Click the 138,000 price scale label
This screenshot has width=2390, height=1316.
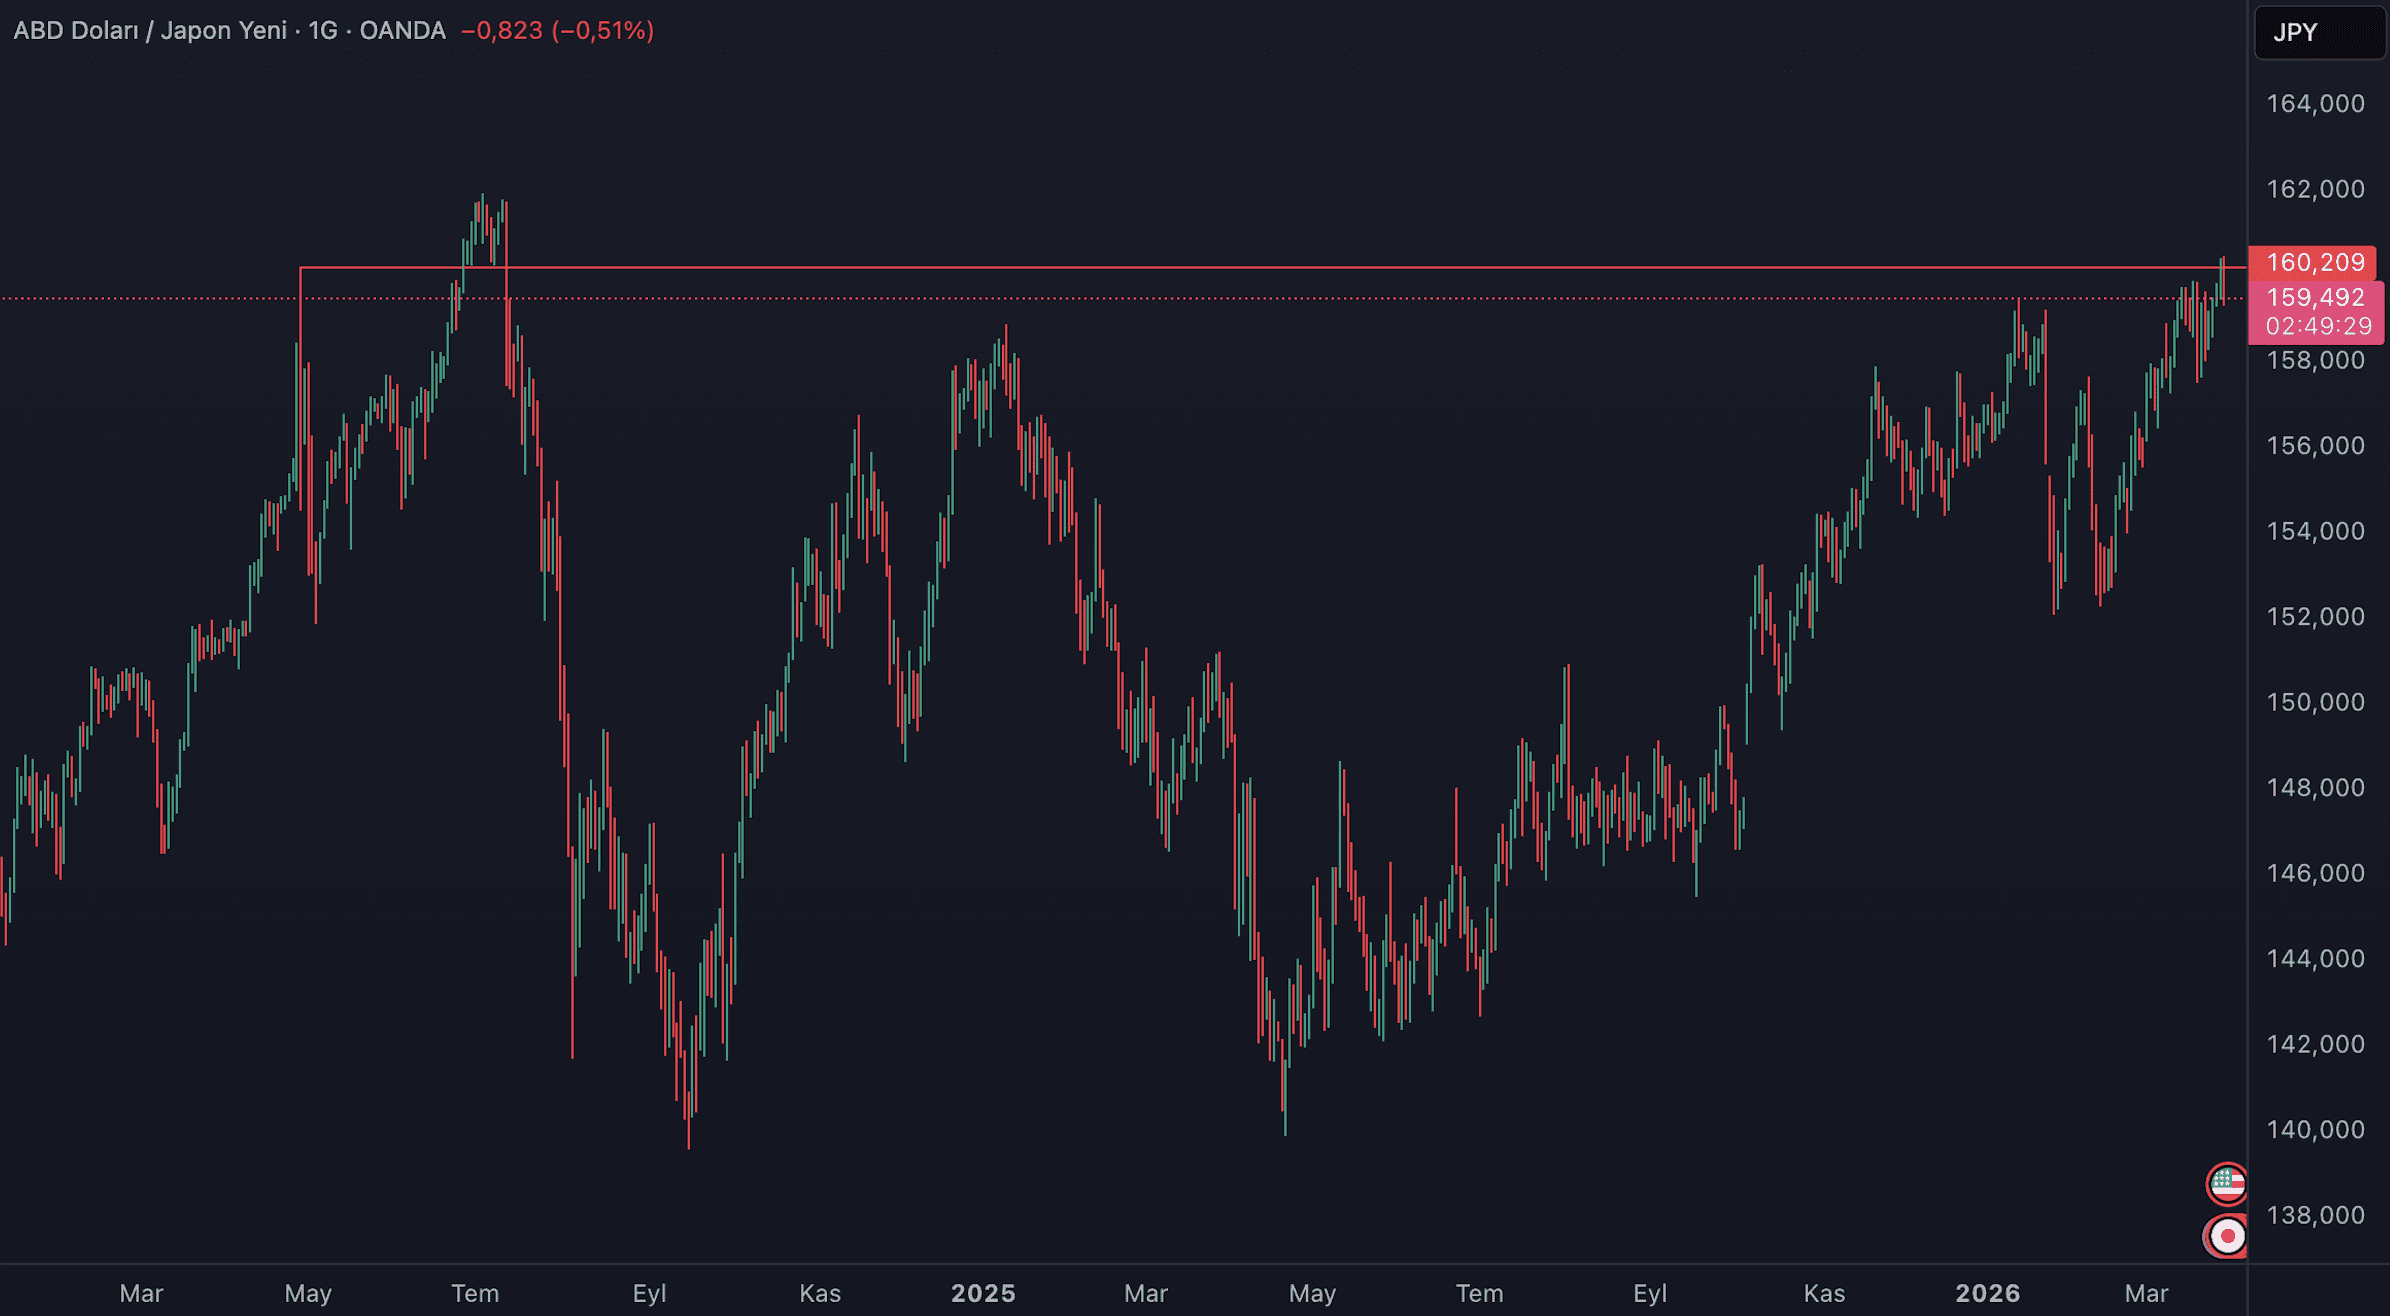pos(2315,1215)
